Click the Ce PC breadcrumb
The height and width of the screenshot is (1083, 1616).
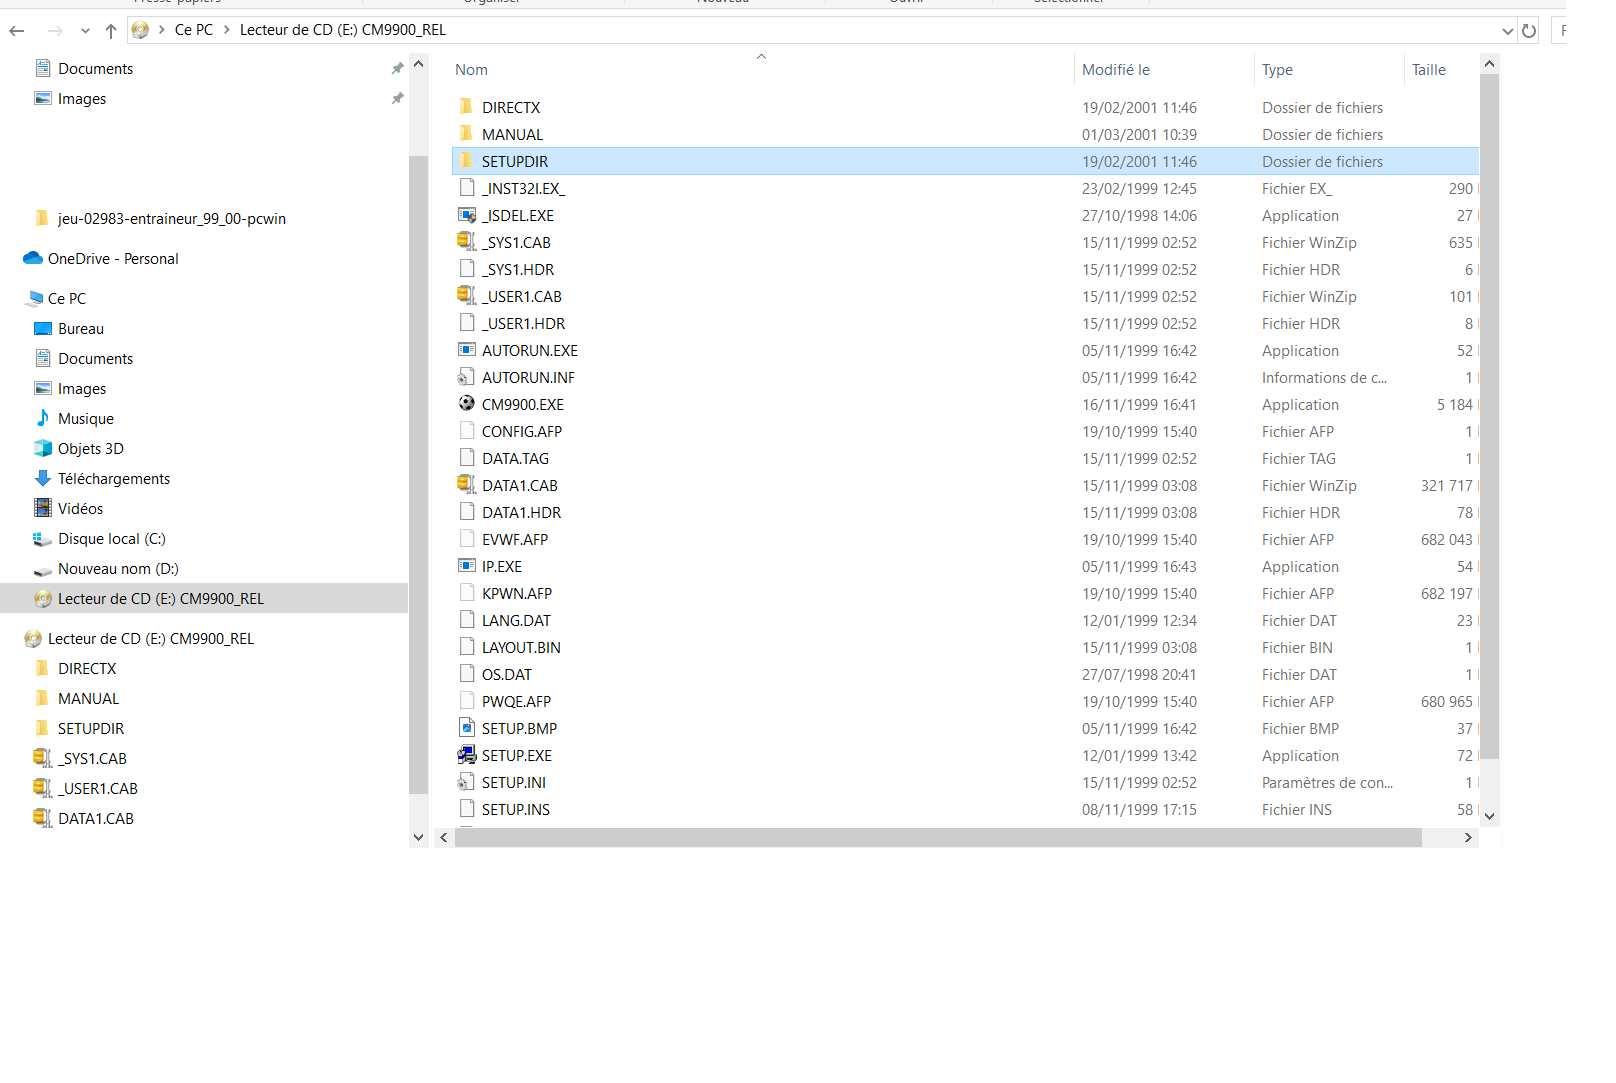coord(194,30)
